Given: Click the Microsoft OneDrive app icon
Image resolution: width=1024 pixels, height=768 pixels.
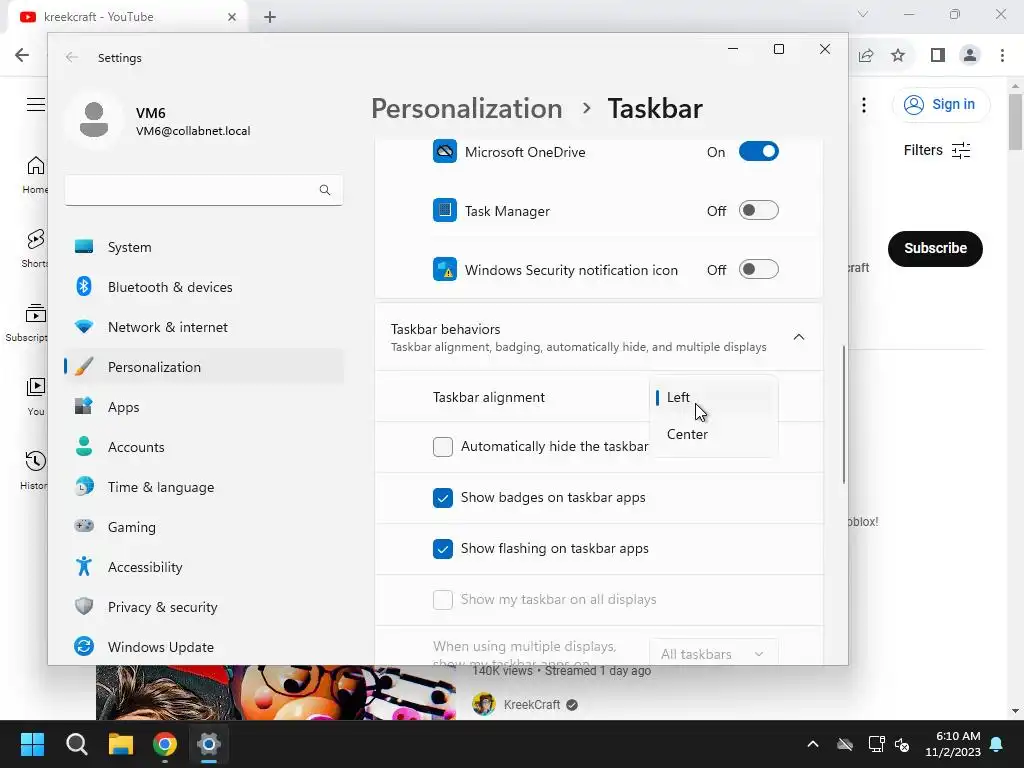Looking at the screenshot, I should [x=445, y=152].
